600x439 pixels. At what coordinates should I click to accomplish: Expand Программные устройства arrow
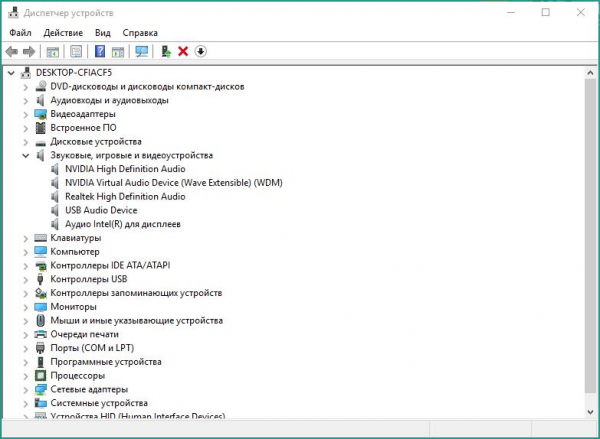[26, 362]
